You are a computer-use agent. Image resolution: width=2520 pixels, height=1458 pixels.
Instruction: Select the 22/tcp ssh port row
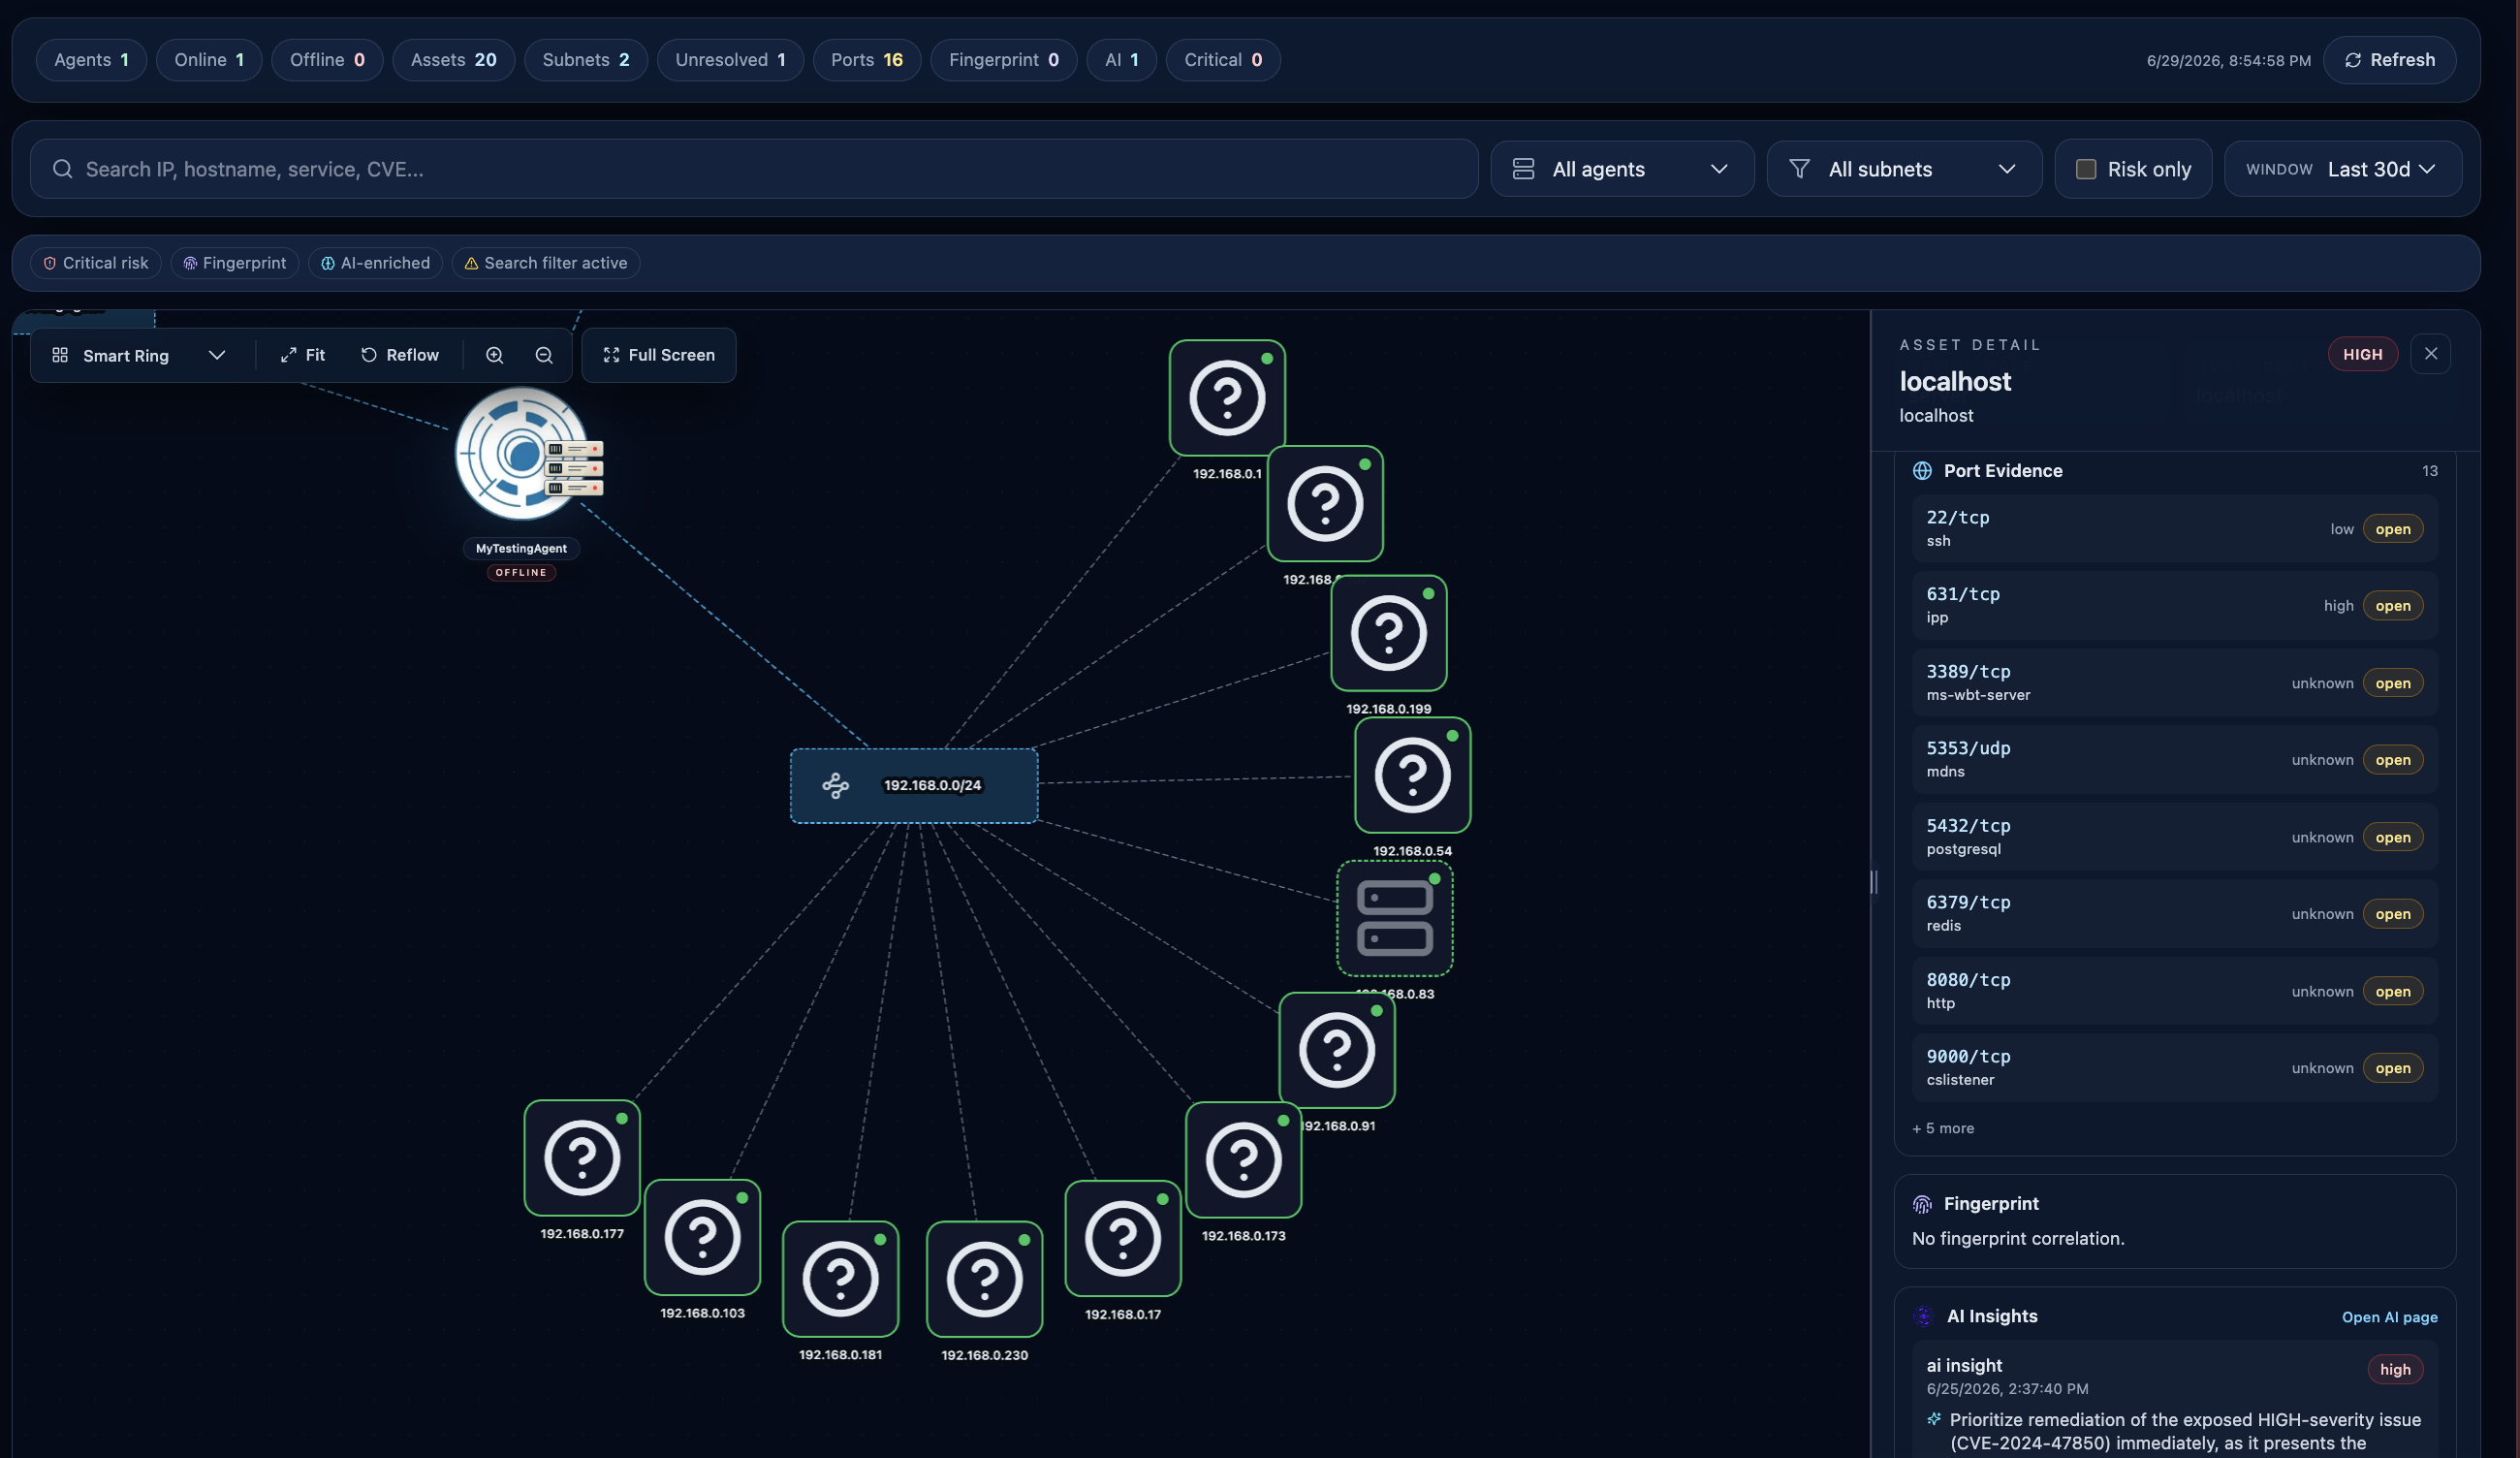tap(2174, 528)
